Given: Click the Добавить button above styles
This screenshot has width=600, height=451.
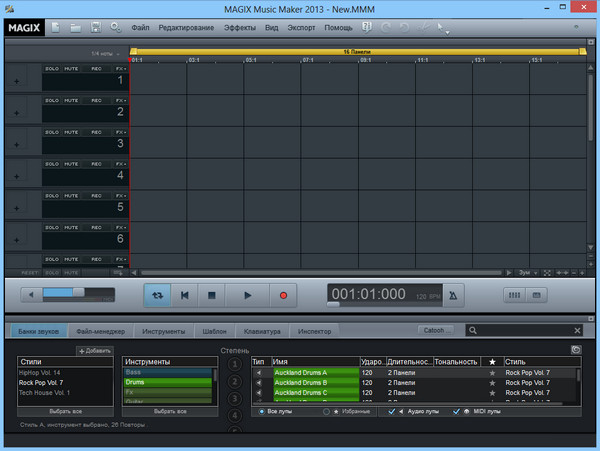Looking at the screenshot, I should tap(94, 352).
